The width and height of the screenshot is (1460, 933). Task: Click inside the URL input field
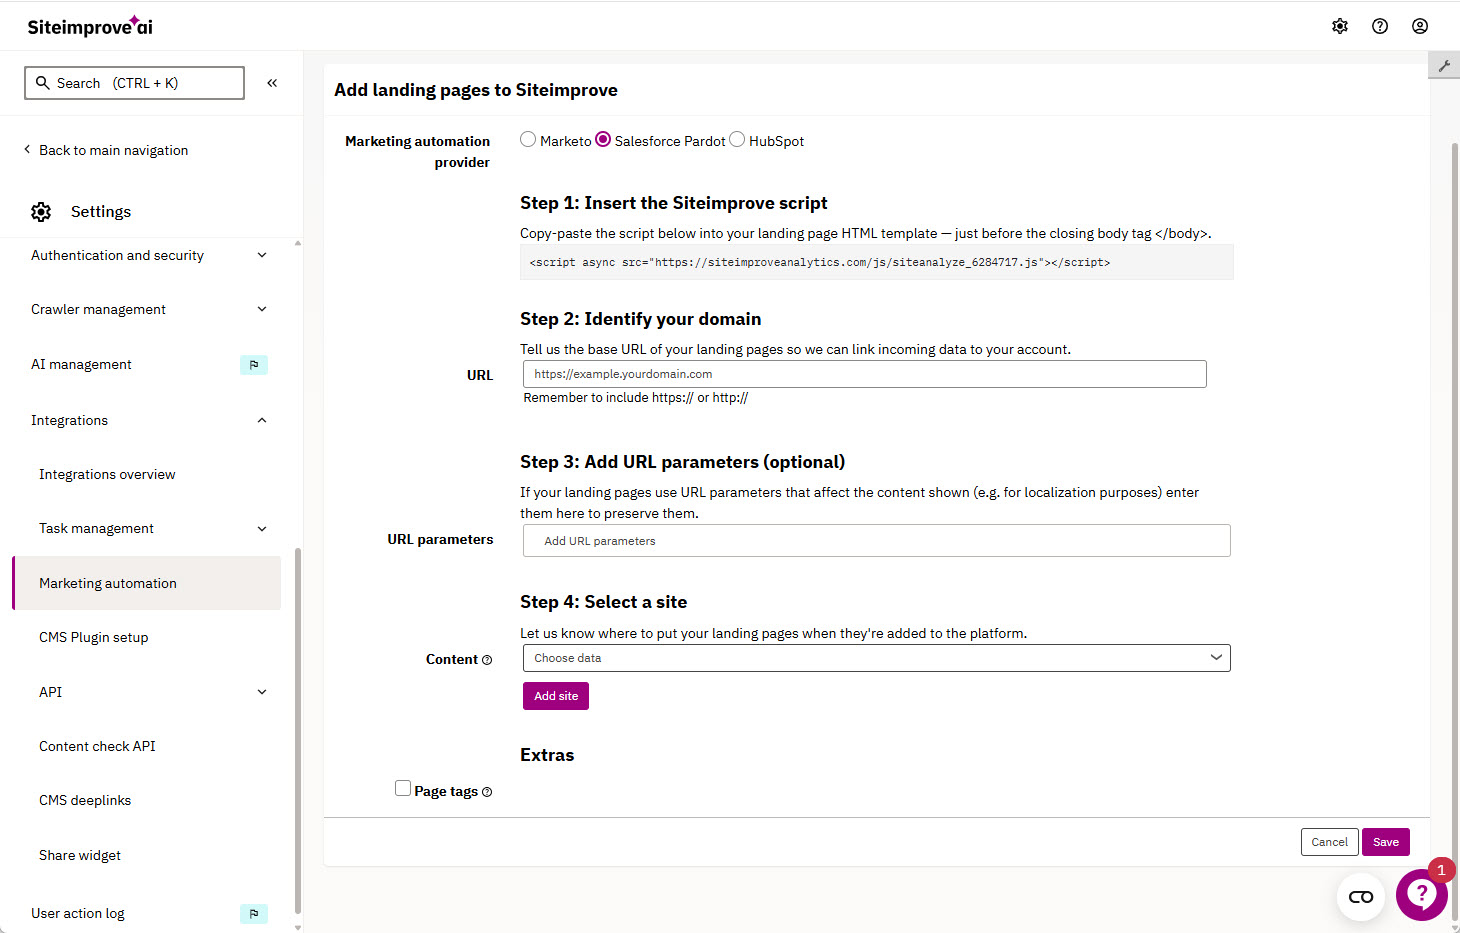point(864,373)
